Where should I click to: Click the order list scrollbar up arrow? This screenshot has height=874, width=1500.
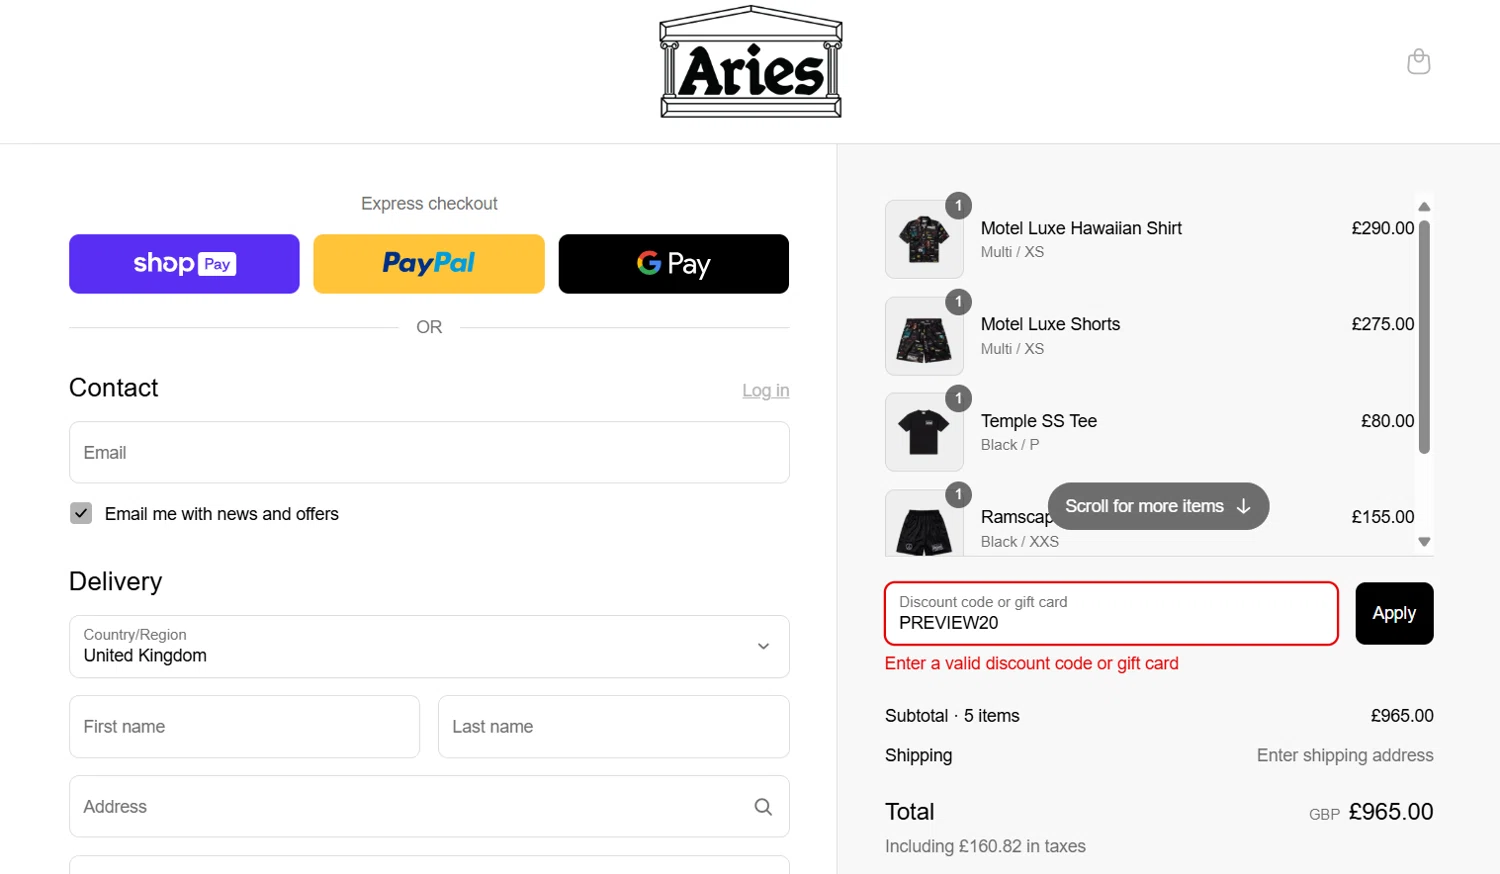1424,207
